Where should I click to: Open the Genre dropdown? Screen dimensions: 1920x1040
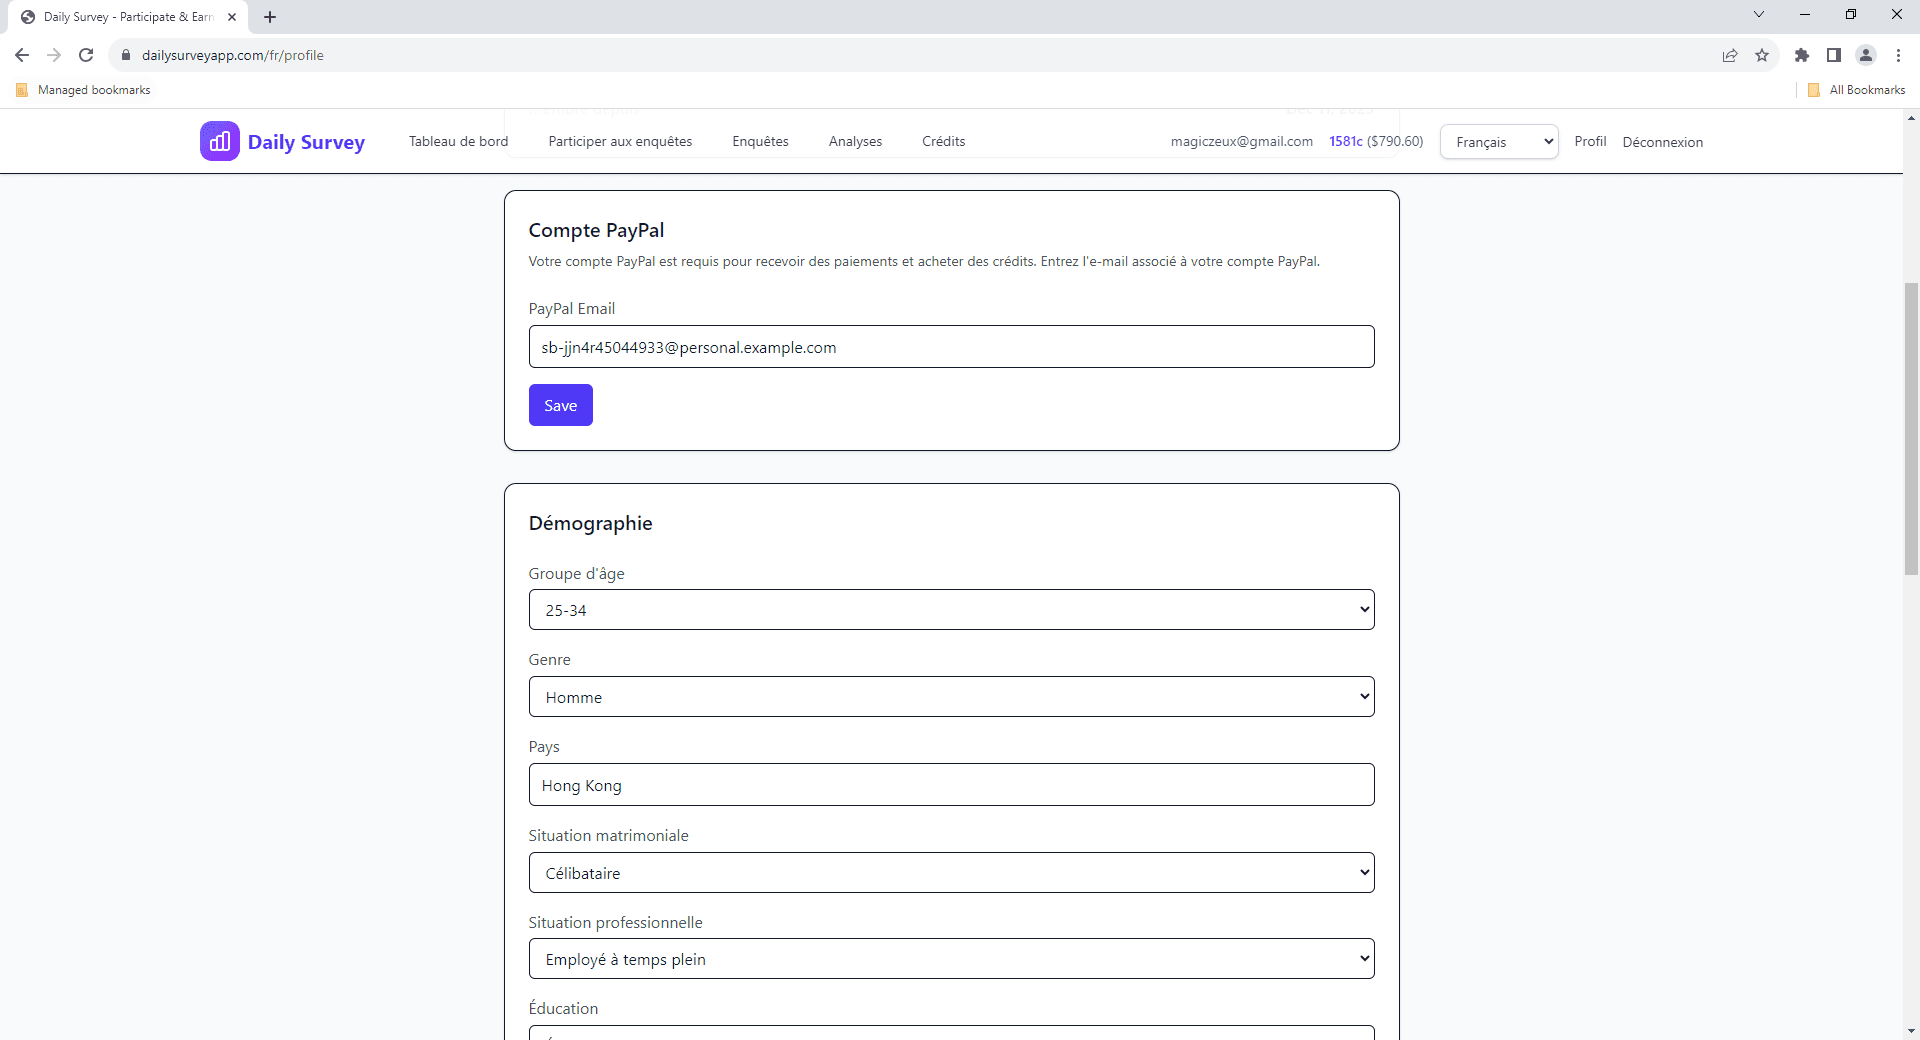pyautogui.click(x=951, y=696)
